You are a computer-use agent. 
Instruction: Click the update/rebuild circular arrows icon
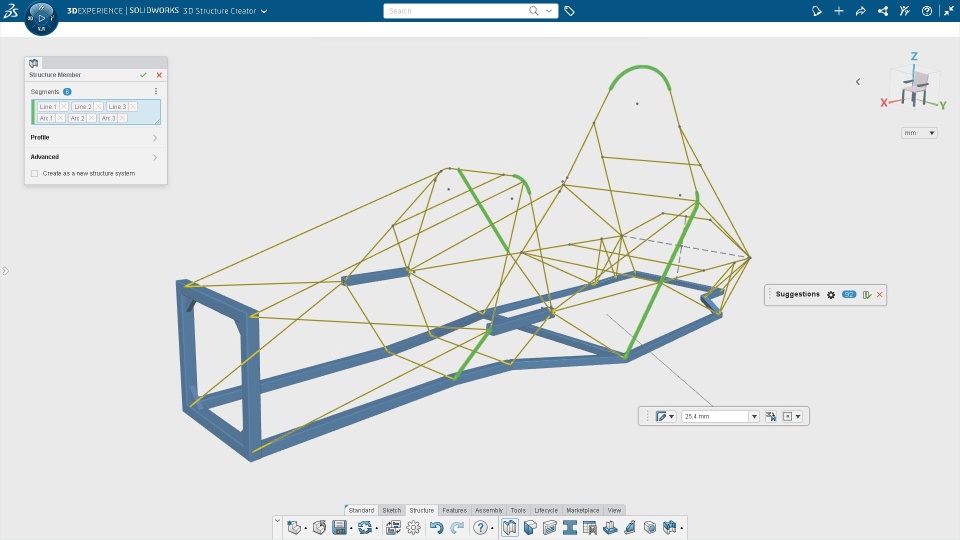[x=365, y=527]
